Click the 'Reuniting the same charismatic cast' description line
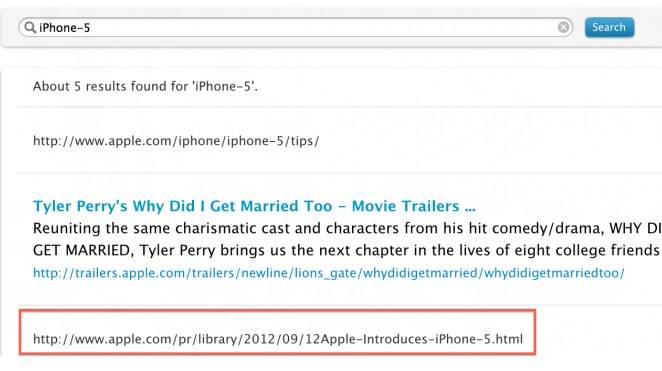 347,228
